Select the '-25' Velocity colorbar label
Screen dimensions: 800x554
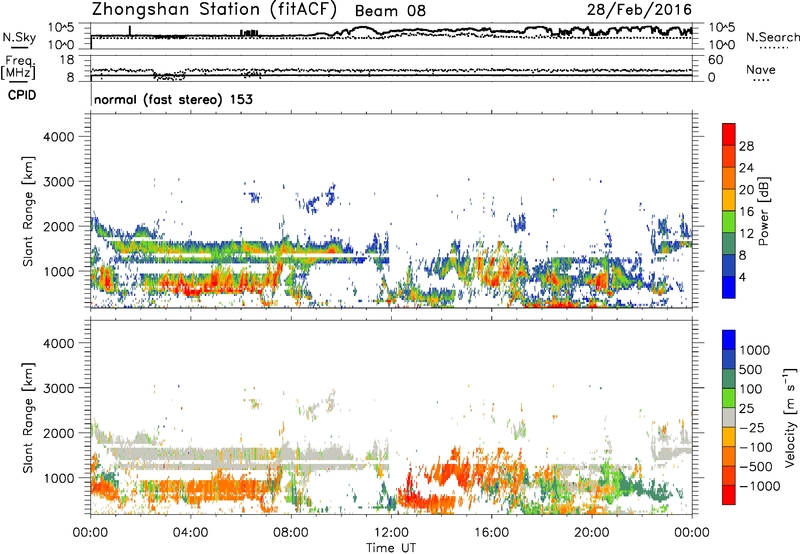[750, 427]
